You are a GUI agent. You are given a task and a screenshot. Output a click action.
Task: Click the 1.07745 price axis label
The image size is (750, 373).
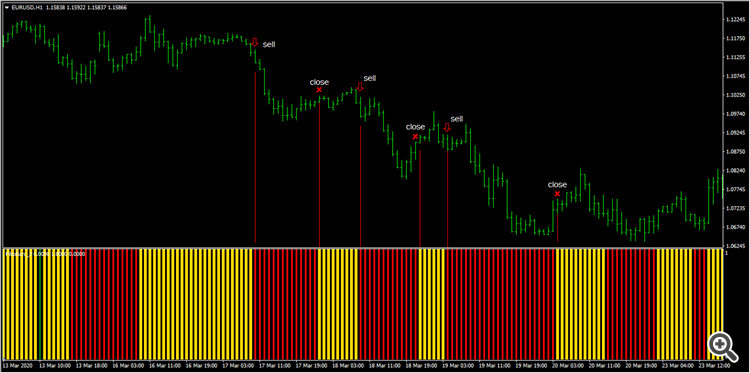point(737,189)
